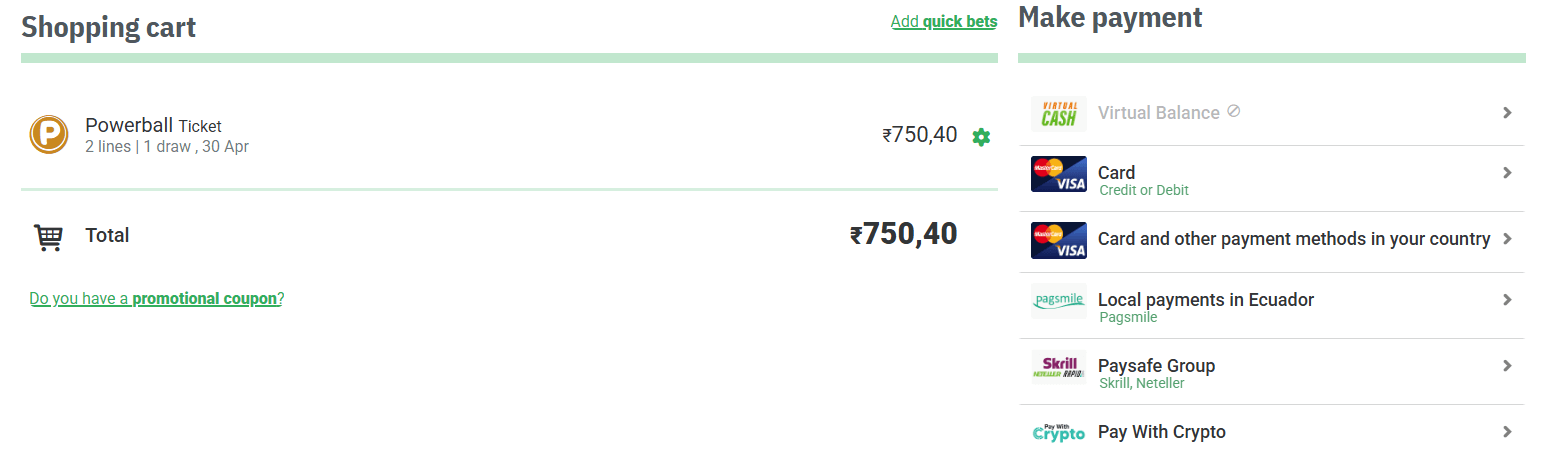Click the disabled icon next to Virtual Balance
The width and height of the screenshot is (1543, 463).
click(1234, 112)
